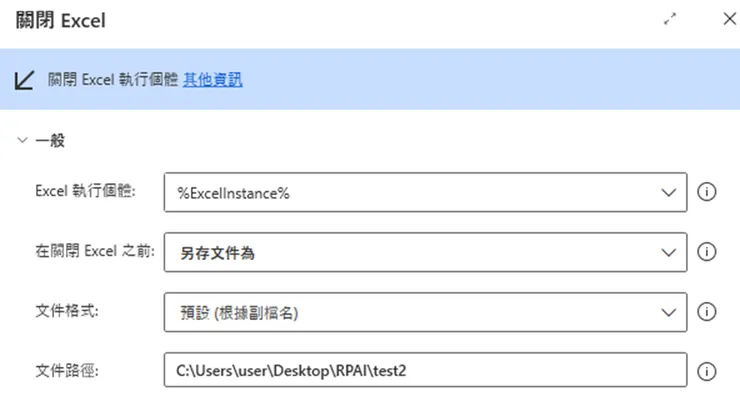
Task: Click the Excel 執行個體 label text
Action: [x=85, y=191]
